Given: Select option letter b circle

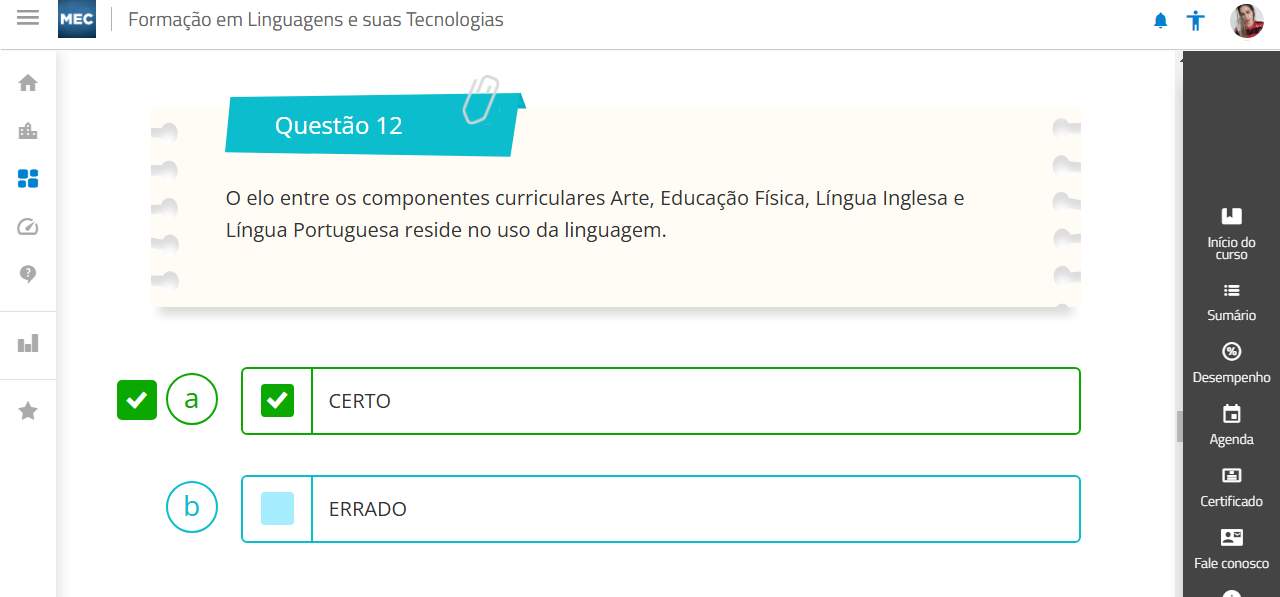Looking at the screenshot, I should [x=192, y=507].
